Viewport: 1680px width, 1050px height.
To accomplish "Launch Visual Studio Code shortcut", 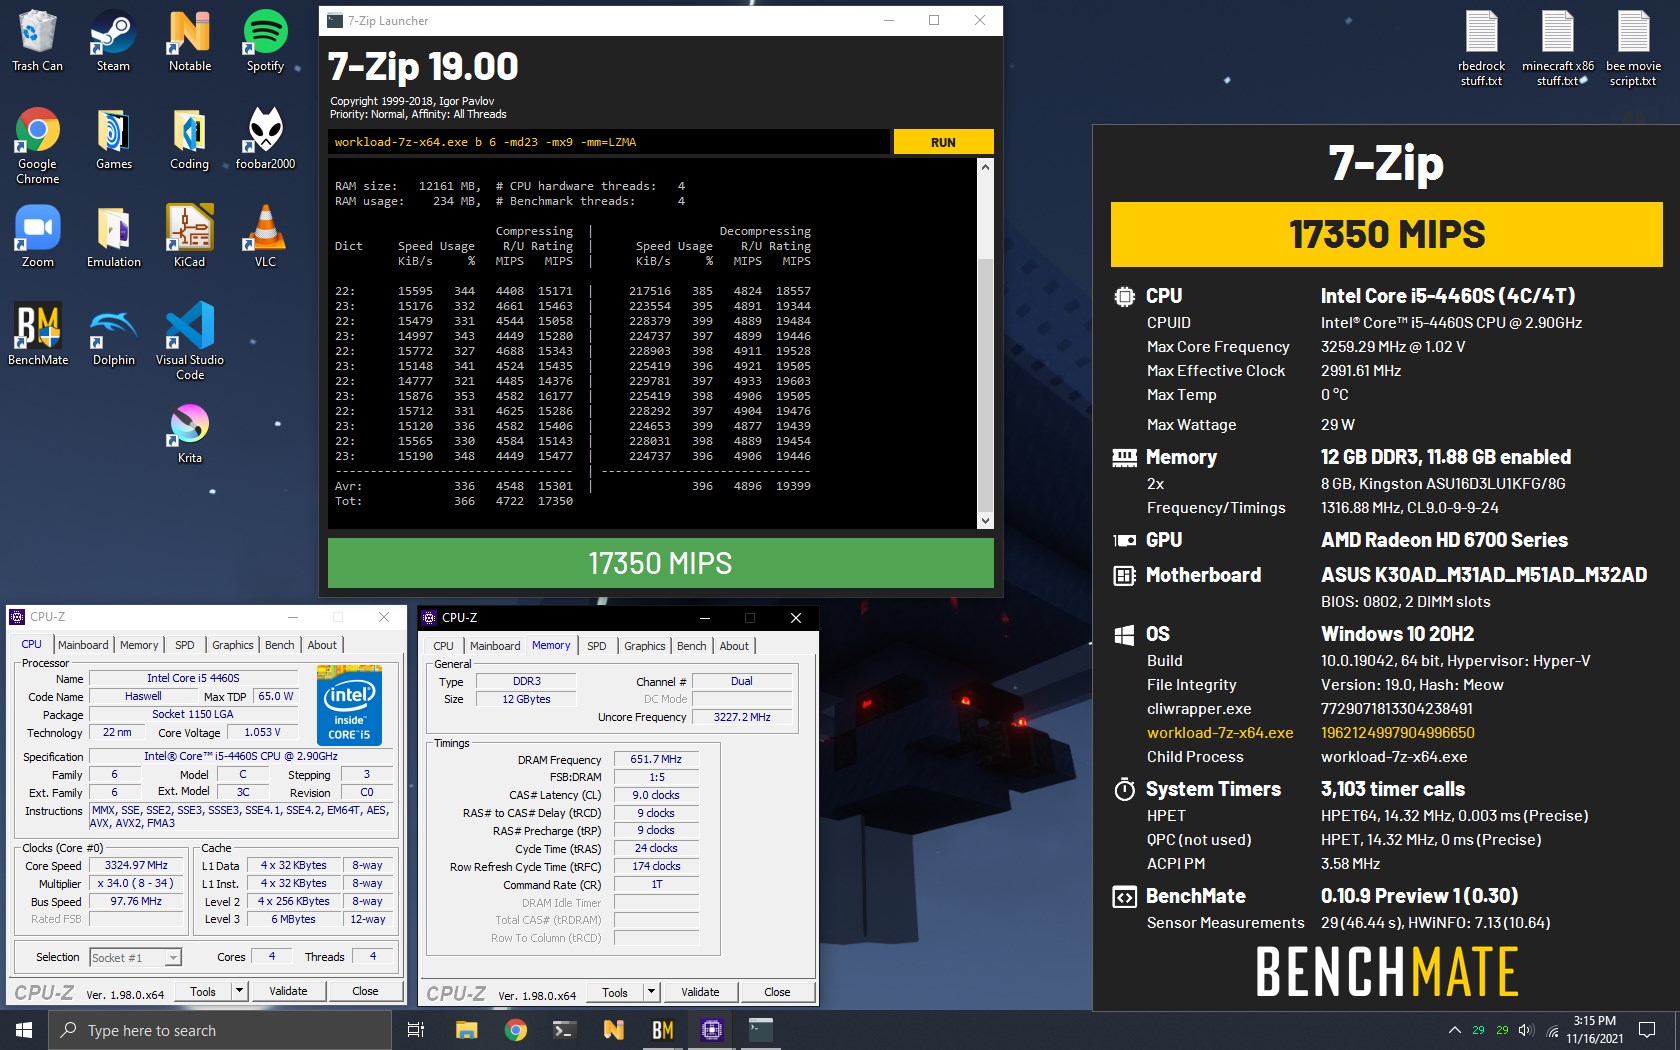I will [x=189, y=341].
